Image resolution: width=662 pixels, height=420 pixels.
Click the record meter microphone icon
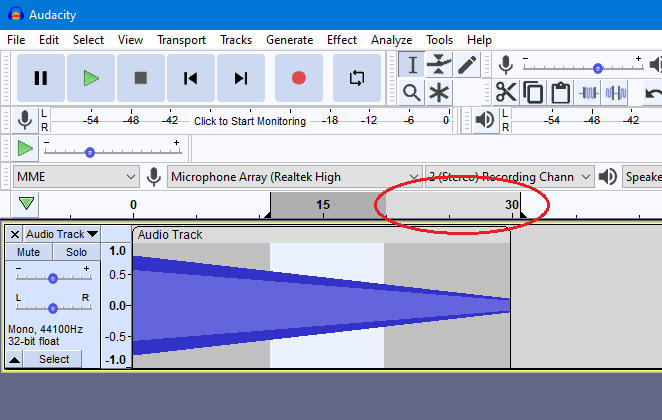(25, 120)
